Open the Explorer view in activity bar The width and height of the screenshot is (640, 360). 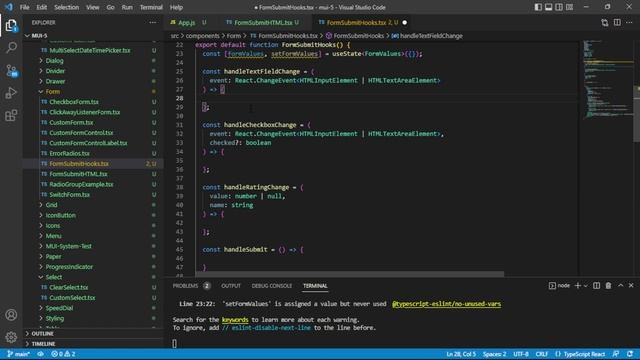click(x=11, y=26)
